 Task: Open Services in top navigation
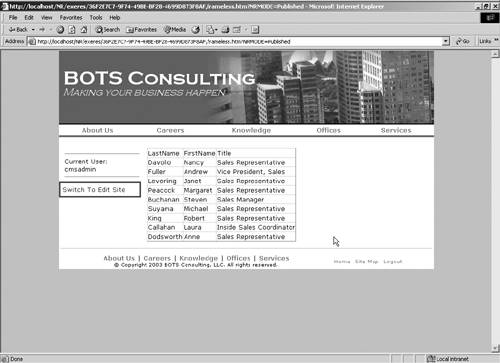pos(396,130)
